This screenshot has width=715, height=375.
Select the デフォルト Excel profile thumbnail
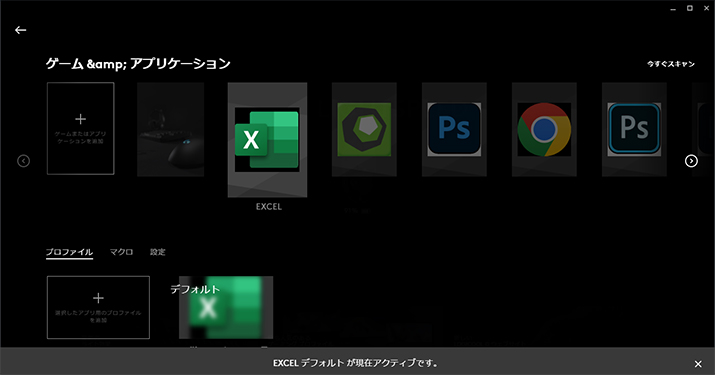pos(226,307)
